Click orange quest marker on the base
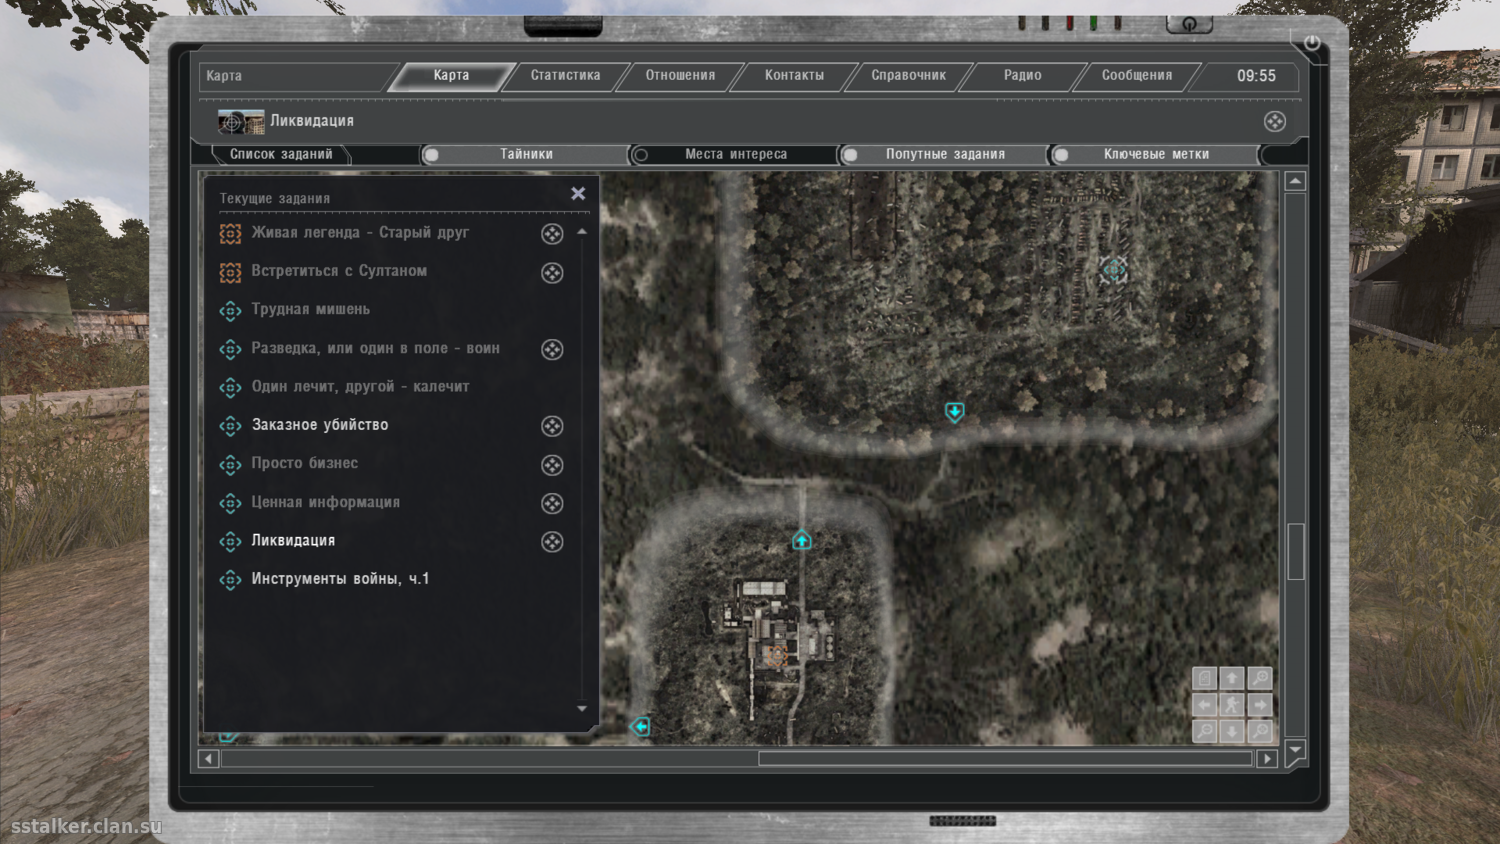The height and width of the screenshot is (844, 1500). (x=777, y=655)
